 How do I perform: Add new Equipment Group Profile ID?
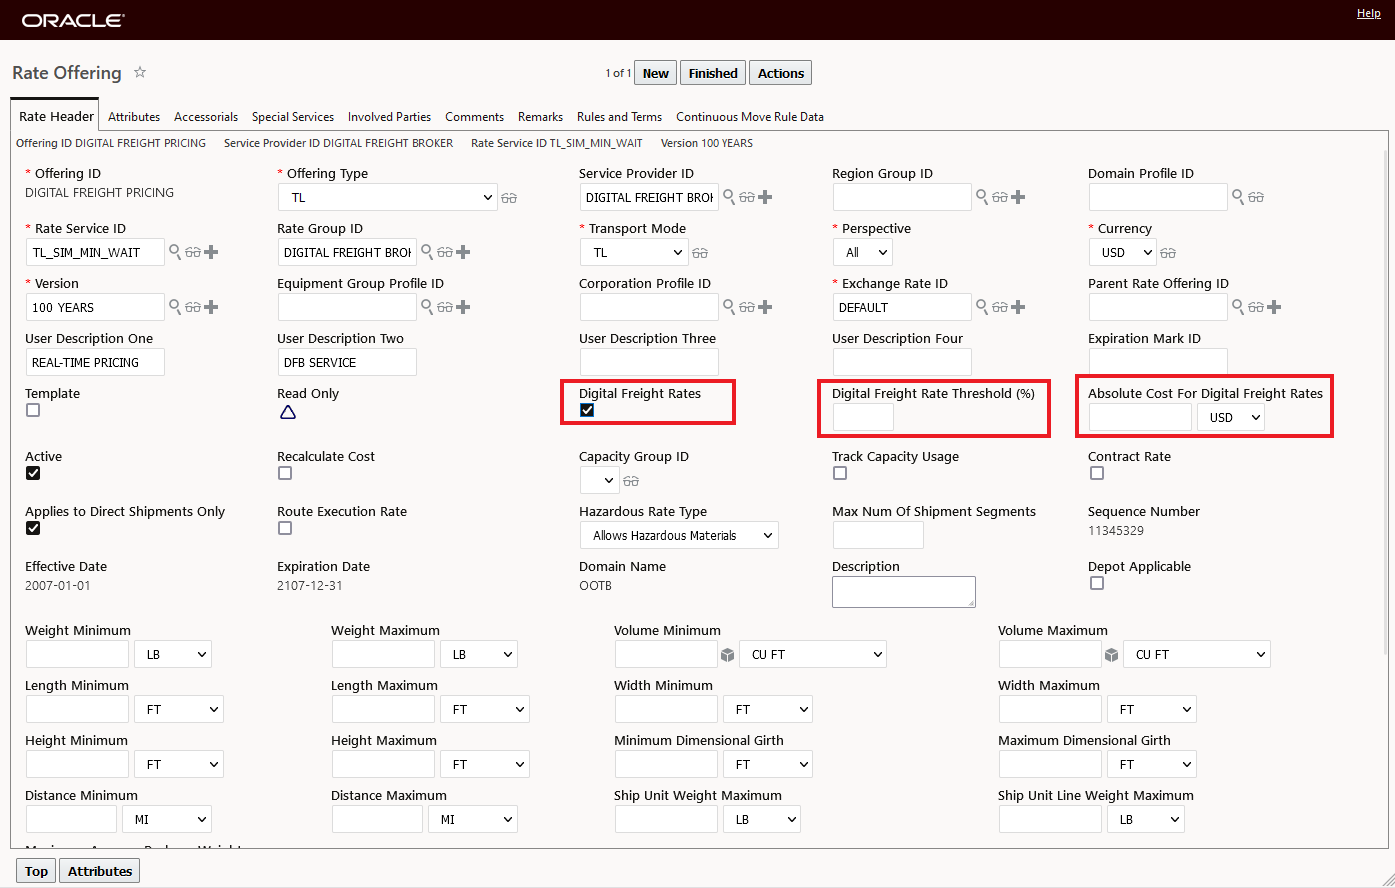463,307
